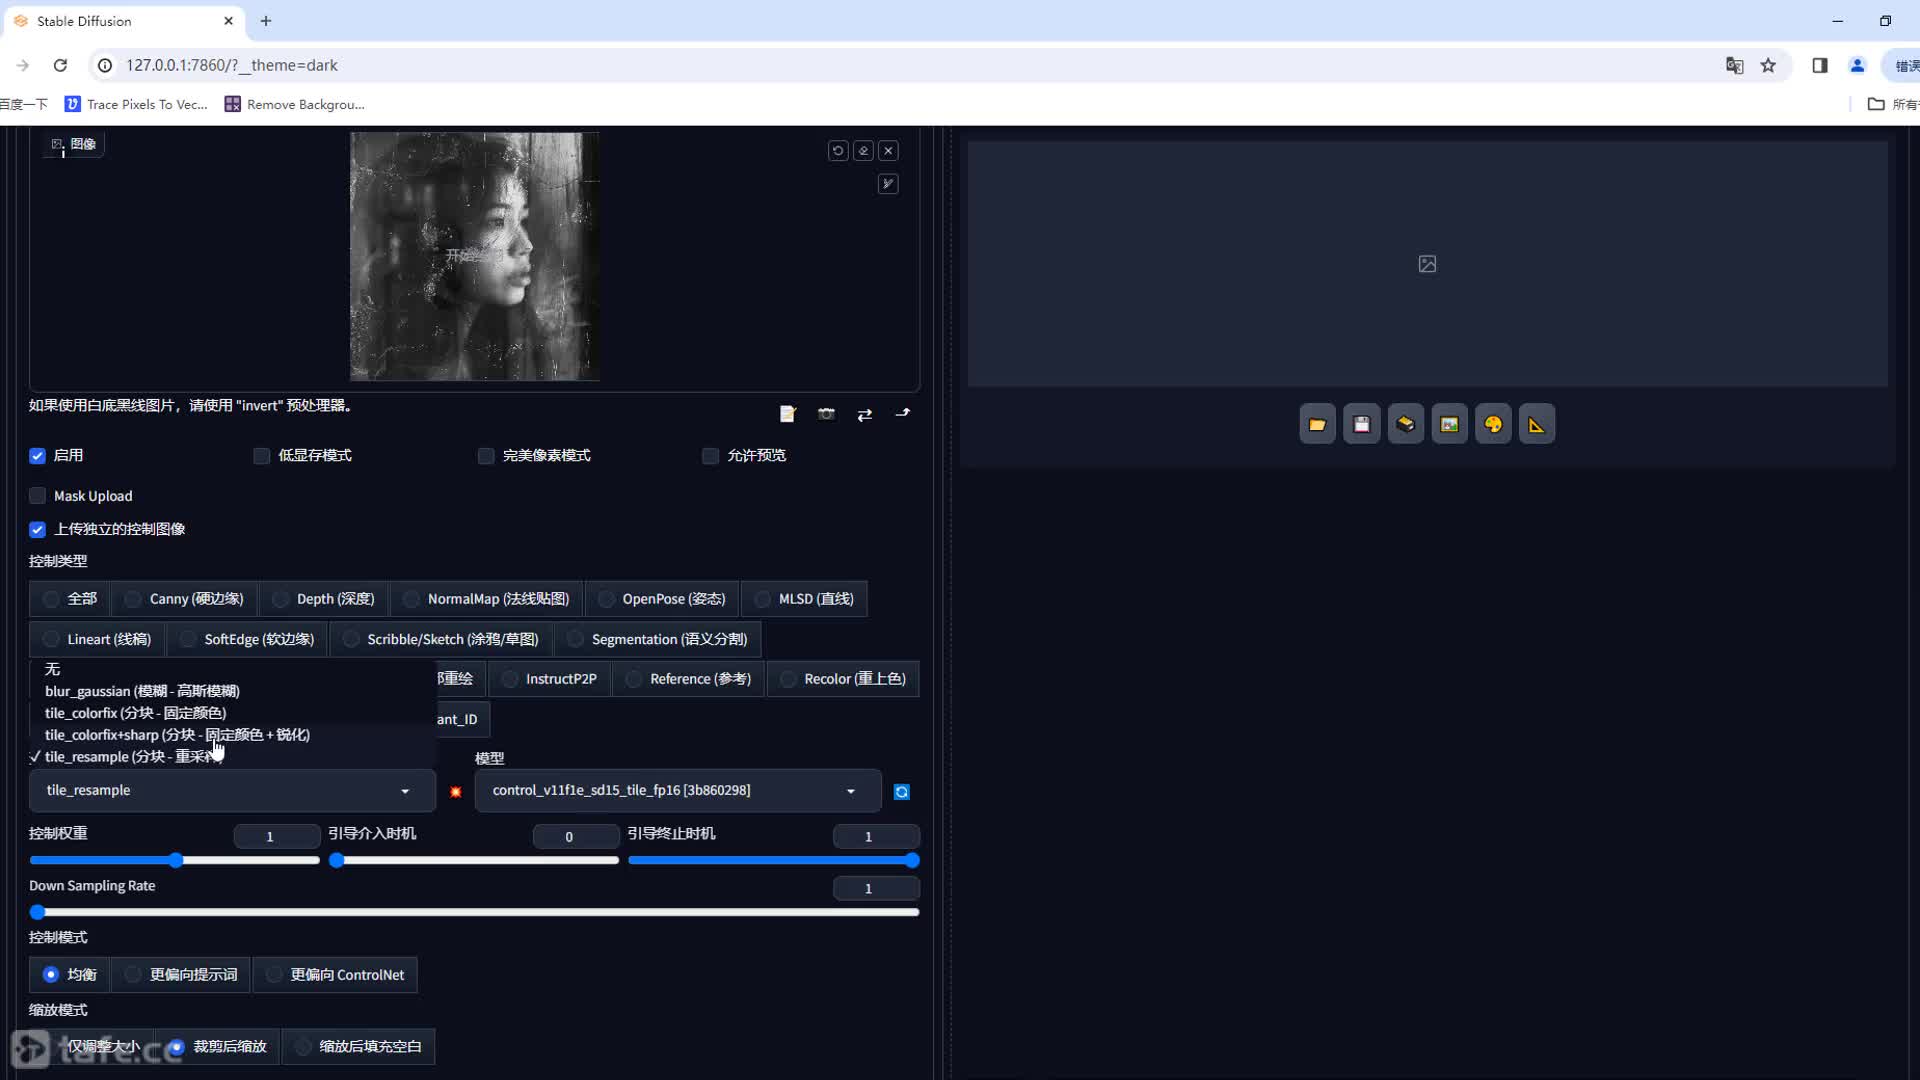
Task: Check the Mask Upload checkbox
Action: click(38, 496)
